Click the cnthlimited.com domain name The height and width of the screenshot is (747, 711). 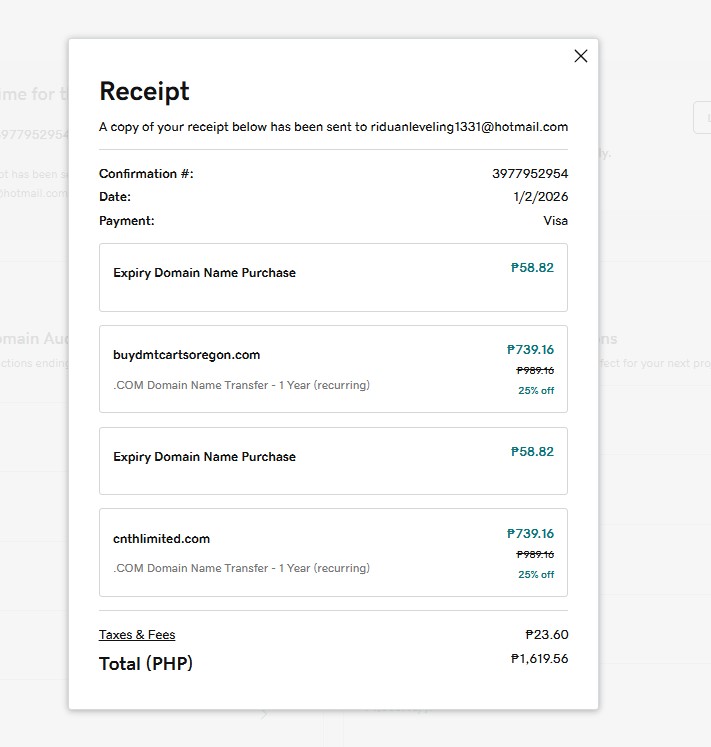[x=161, y=539]
